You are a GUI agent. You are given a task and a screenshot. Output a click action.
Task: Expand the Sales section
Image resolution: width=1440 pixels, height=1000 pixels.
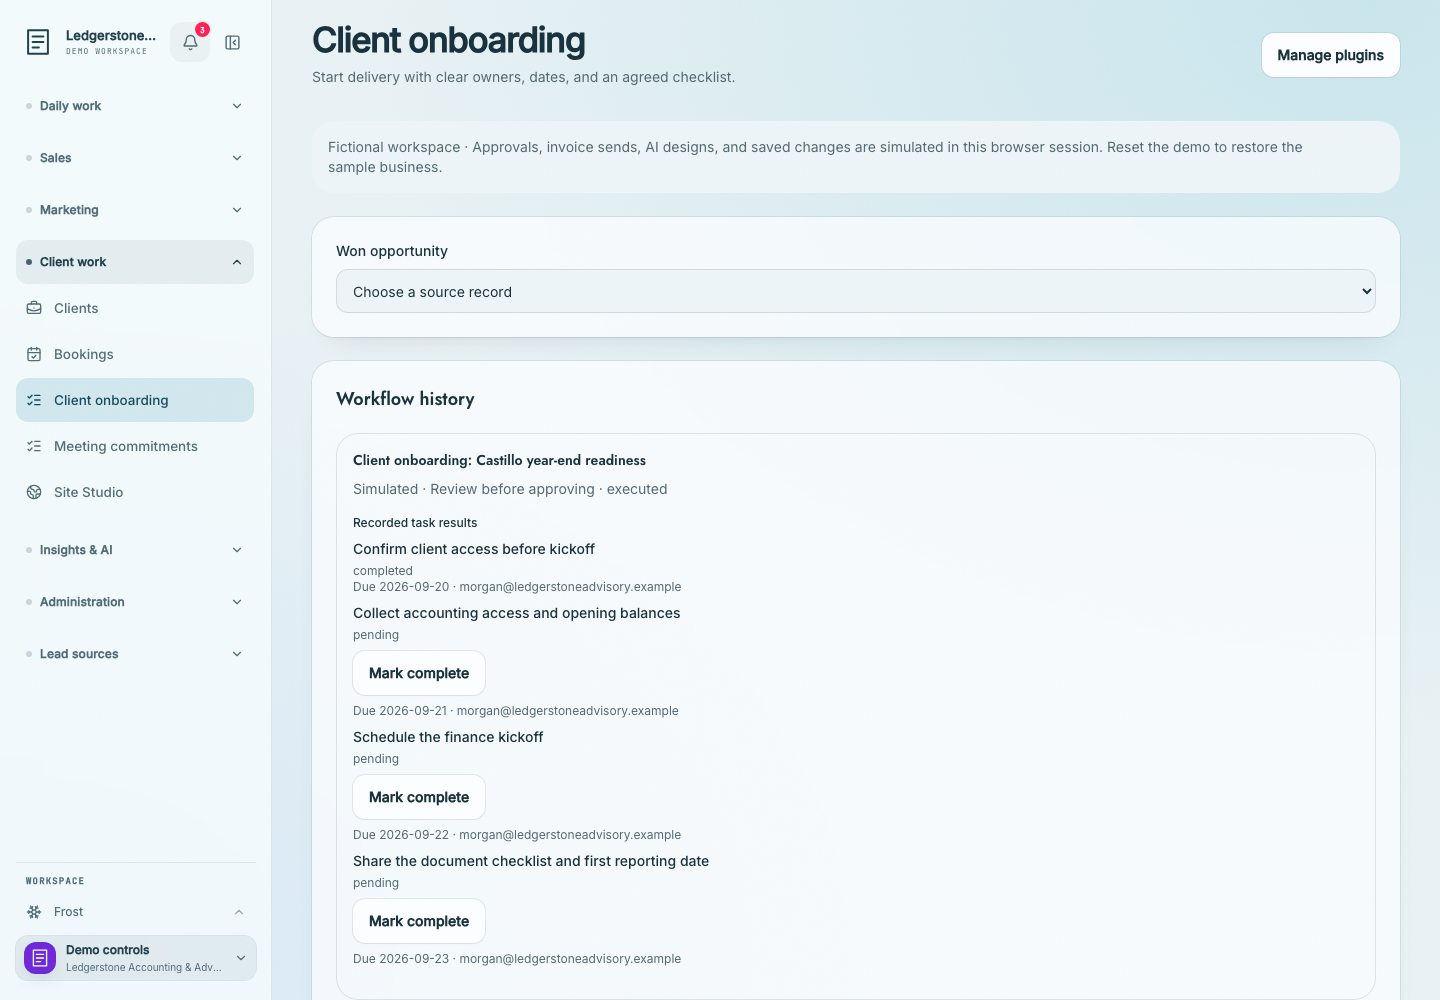[x=135, y=158]
